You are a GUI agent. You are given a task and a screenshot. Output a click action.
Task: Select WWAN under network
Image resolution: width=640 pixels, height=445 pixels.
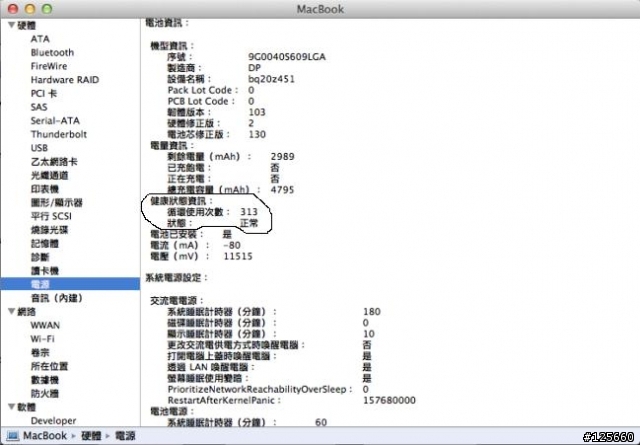[45, 325]
